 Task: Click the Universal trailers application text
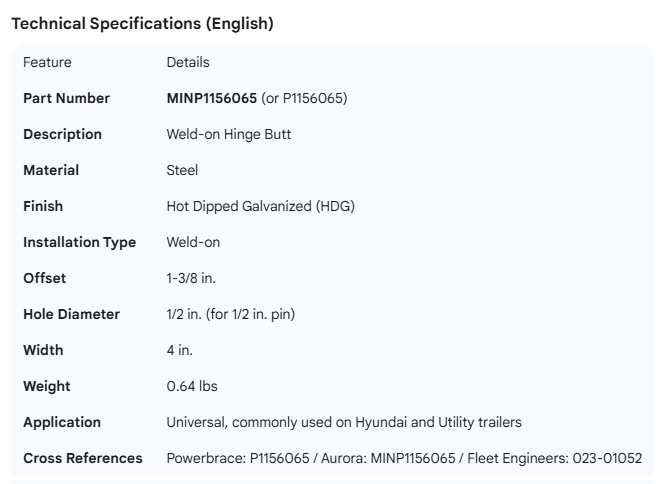point(344,422)
